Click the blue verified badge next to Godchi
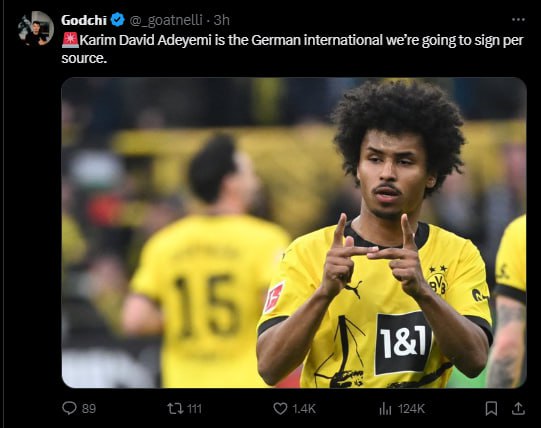Screen dimensions: 541x428 click(x=118, y=20)
